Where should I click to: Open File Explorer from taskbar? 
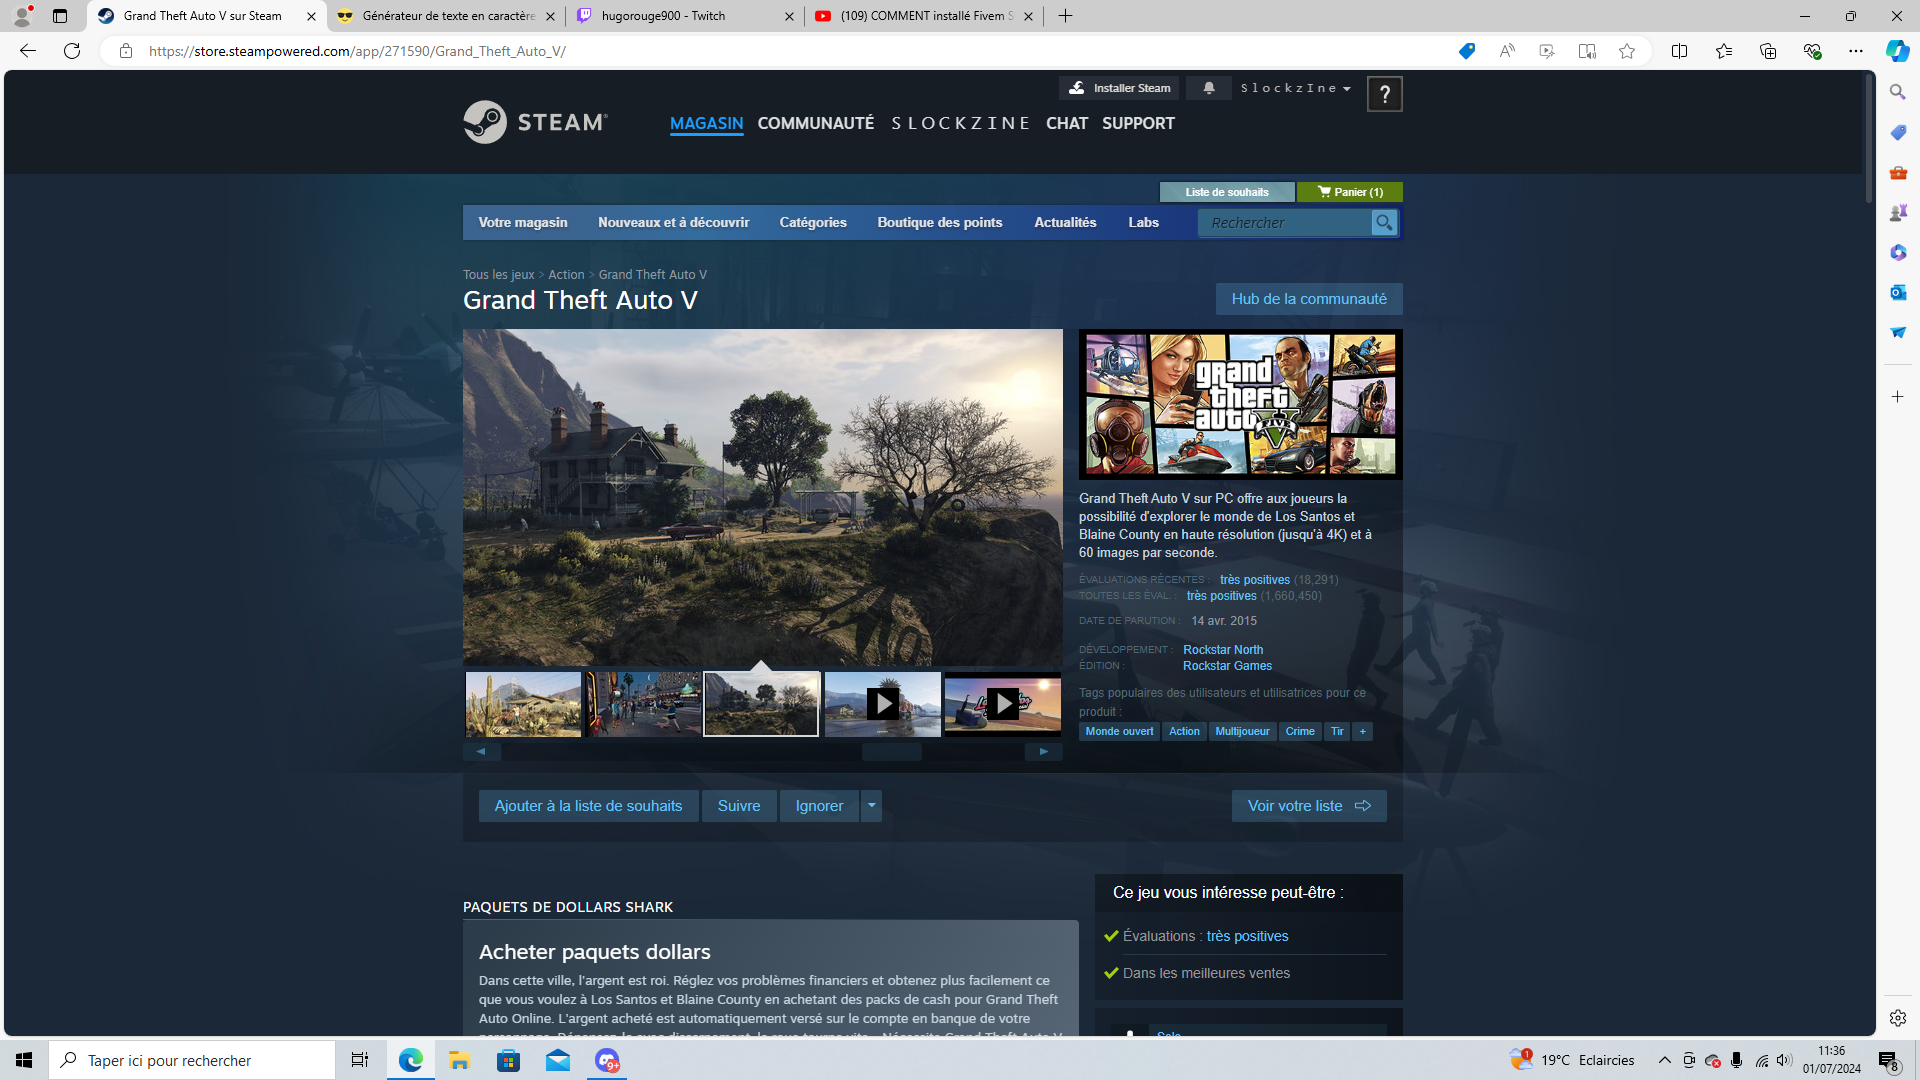[459, 1060]
